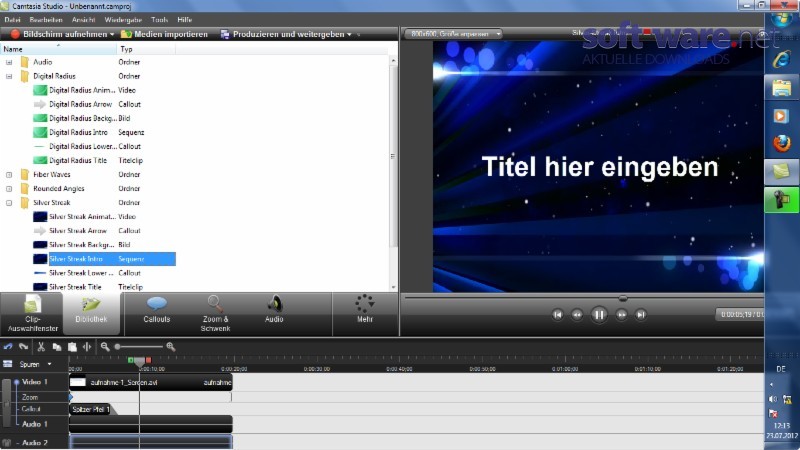Image resolution: width=800 pixels, height=450 pixels.
Task: Open Firefox from the taskbar
Action: tap(781, 143)
